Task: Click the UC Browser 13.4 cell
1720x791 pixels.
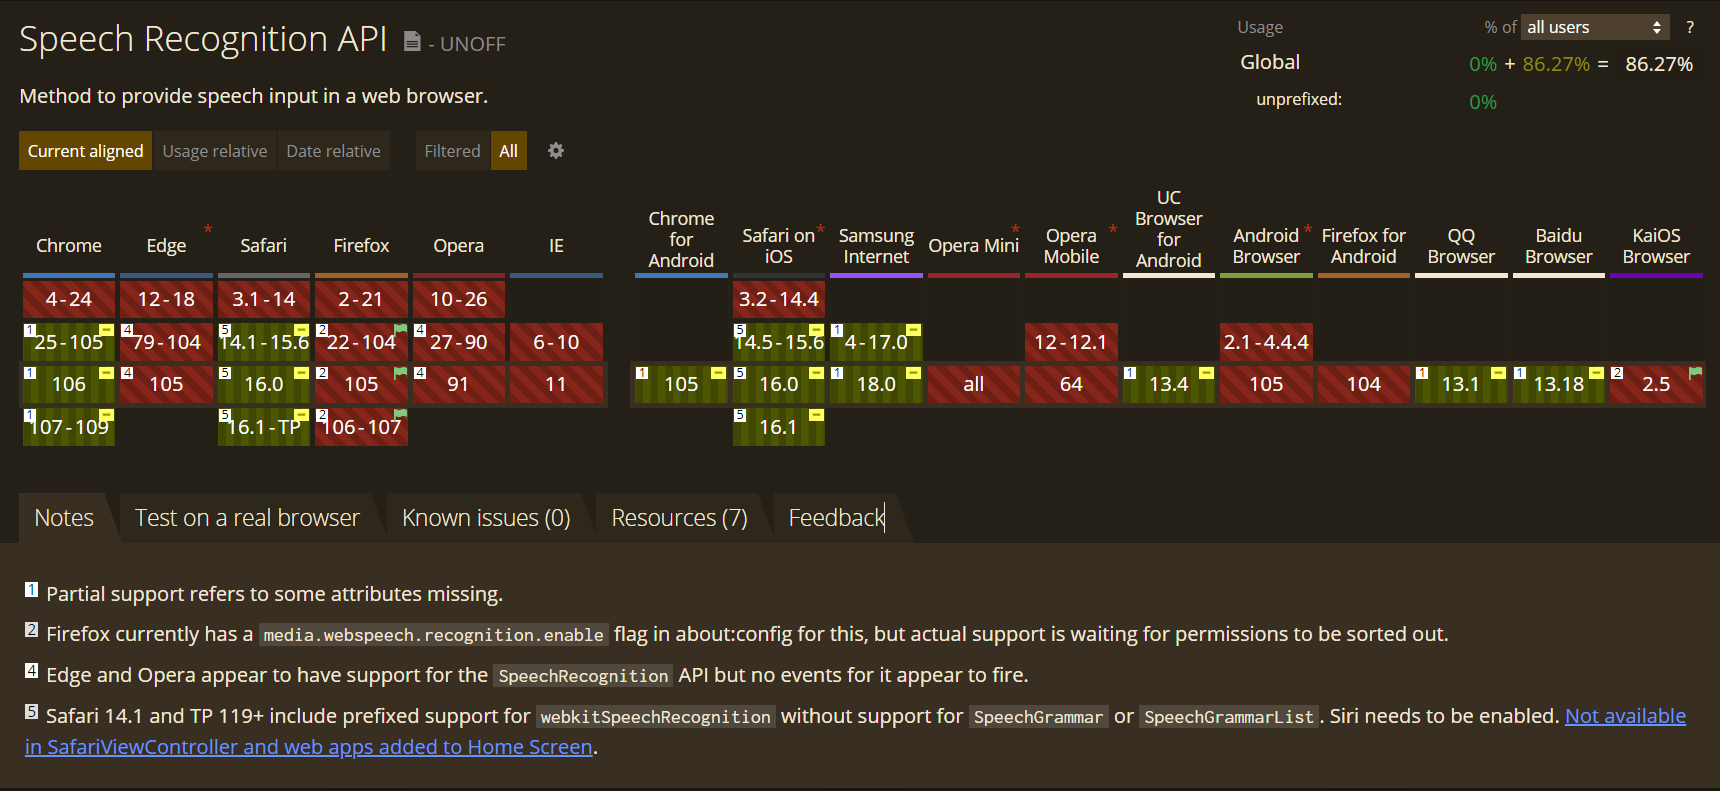Action: (x=1169, y=384)
